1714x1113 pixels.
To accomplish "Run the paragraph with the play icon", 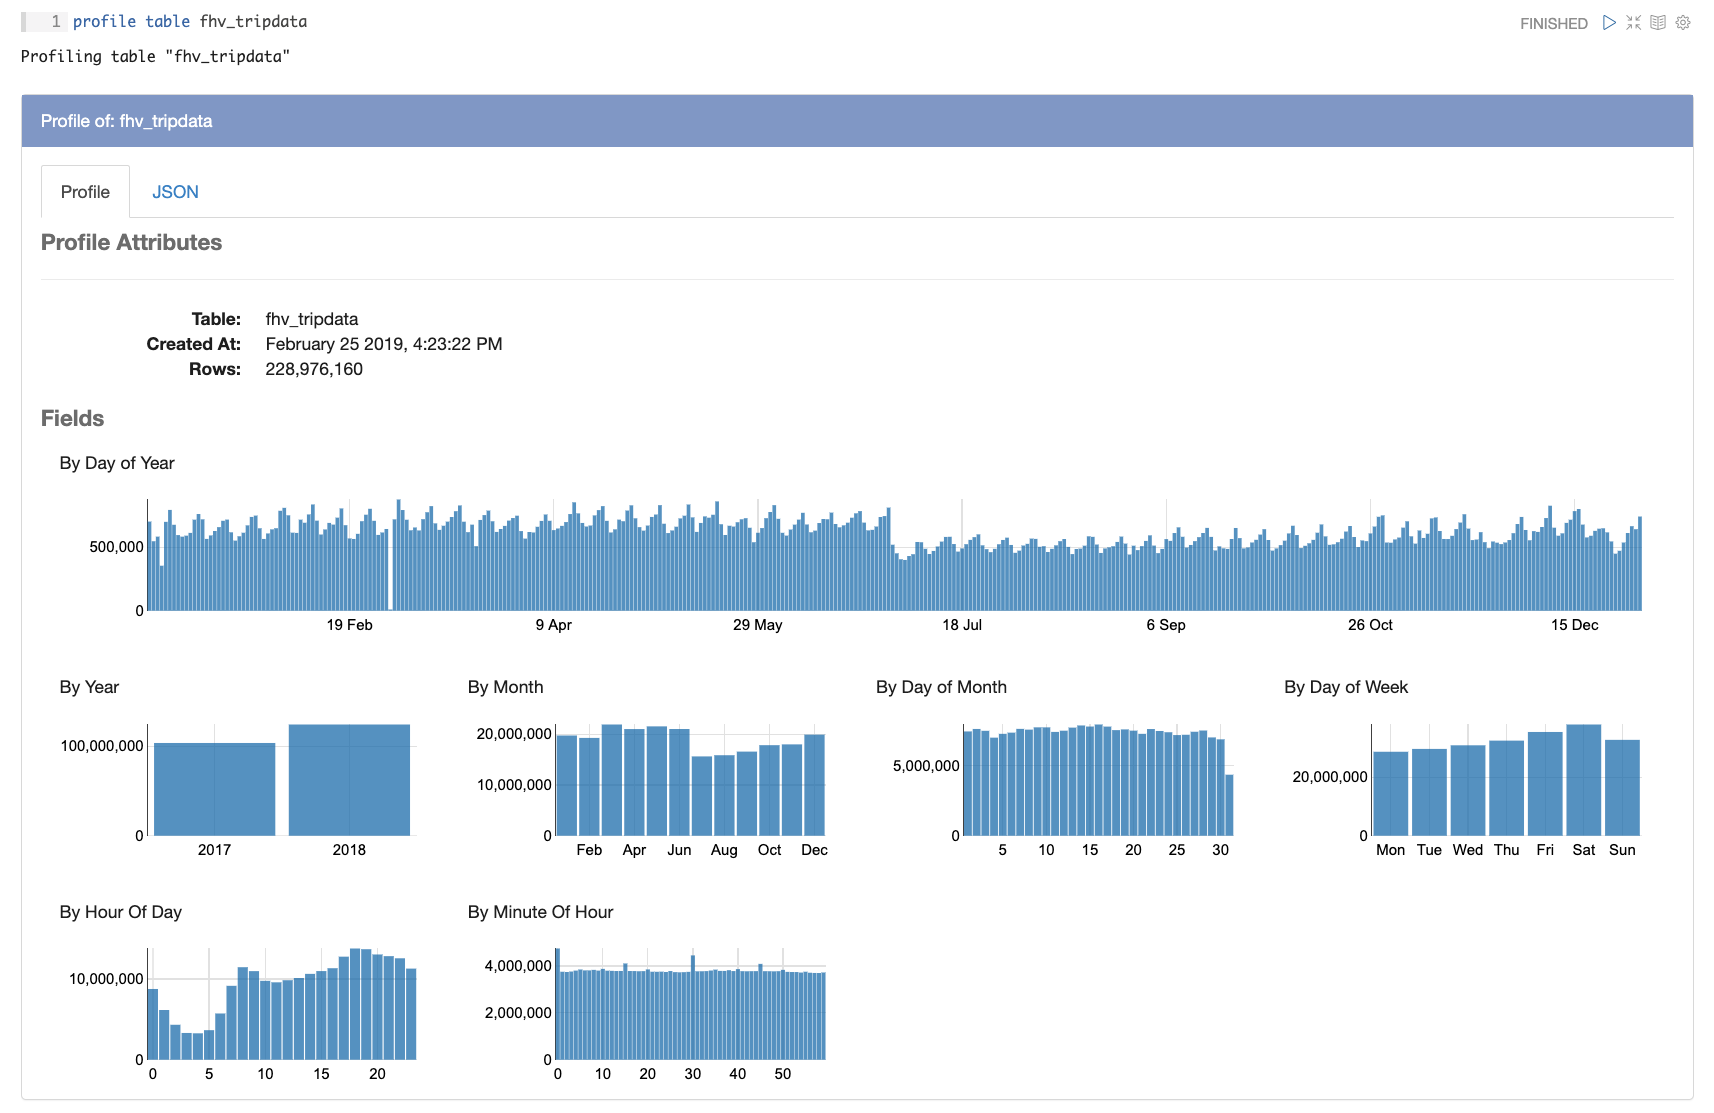I will (1609, 22).
